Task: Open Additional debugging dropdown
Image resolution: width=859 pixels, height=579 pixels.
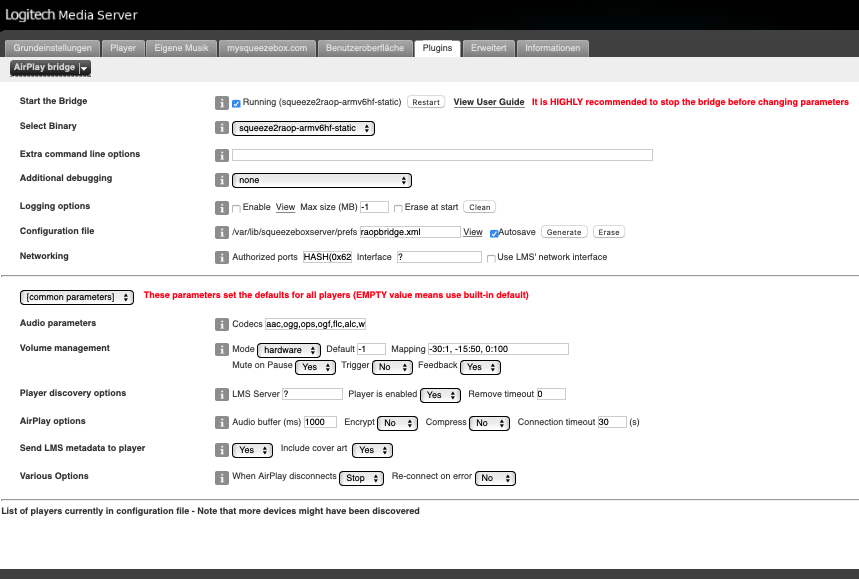Action: point(322,180)
